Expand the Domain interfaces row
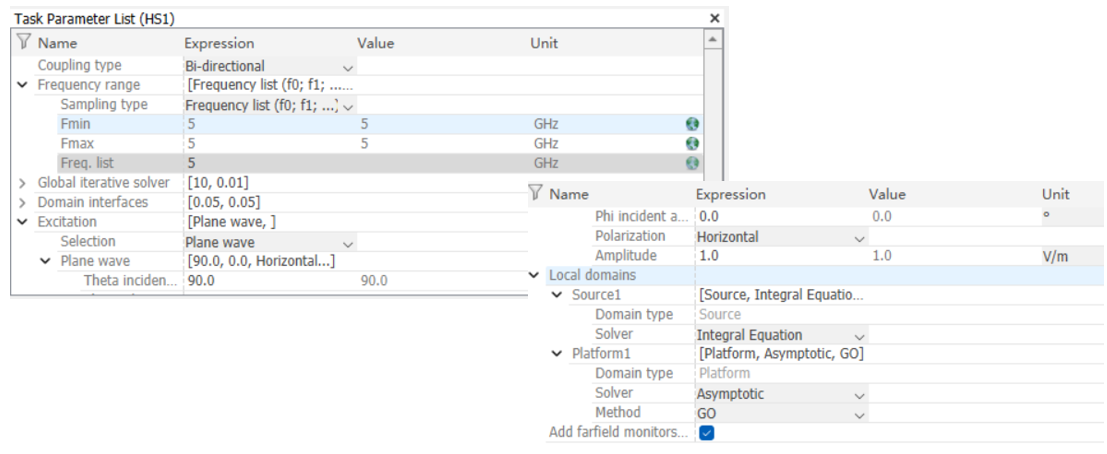1107x454 pixels. pyautogui.click(x=23, y=203)
